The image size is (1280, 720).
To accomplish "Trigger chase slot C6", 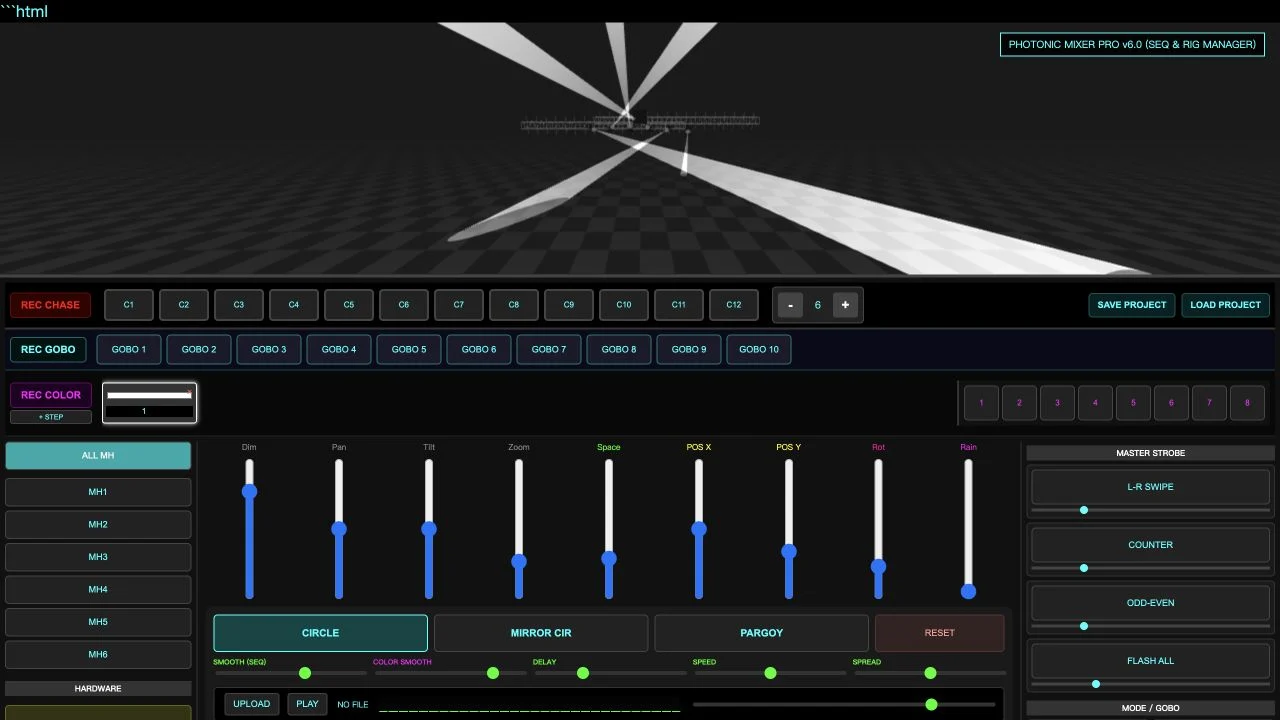I will click(x=404, y=305).
